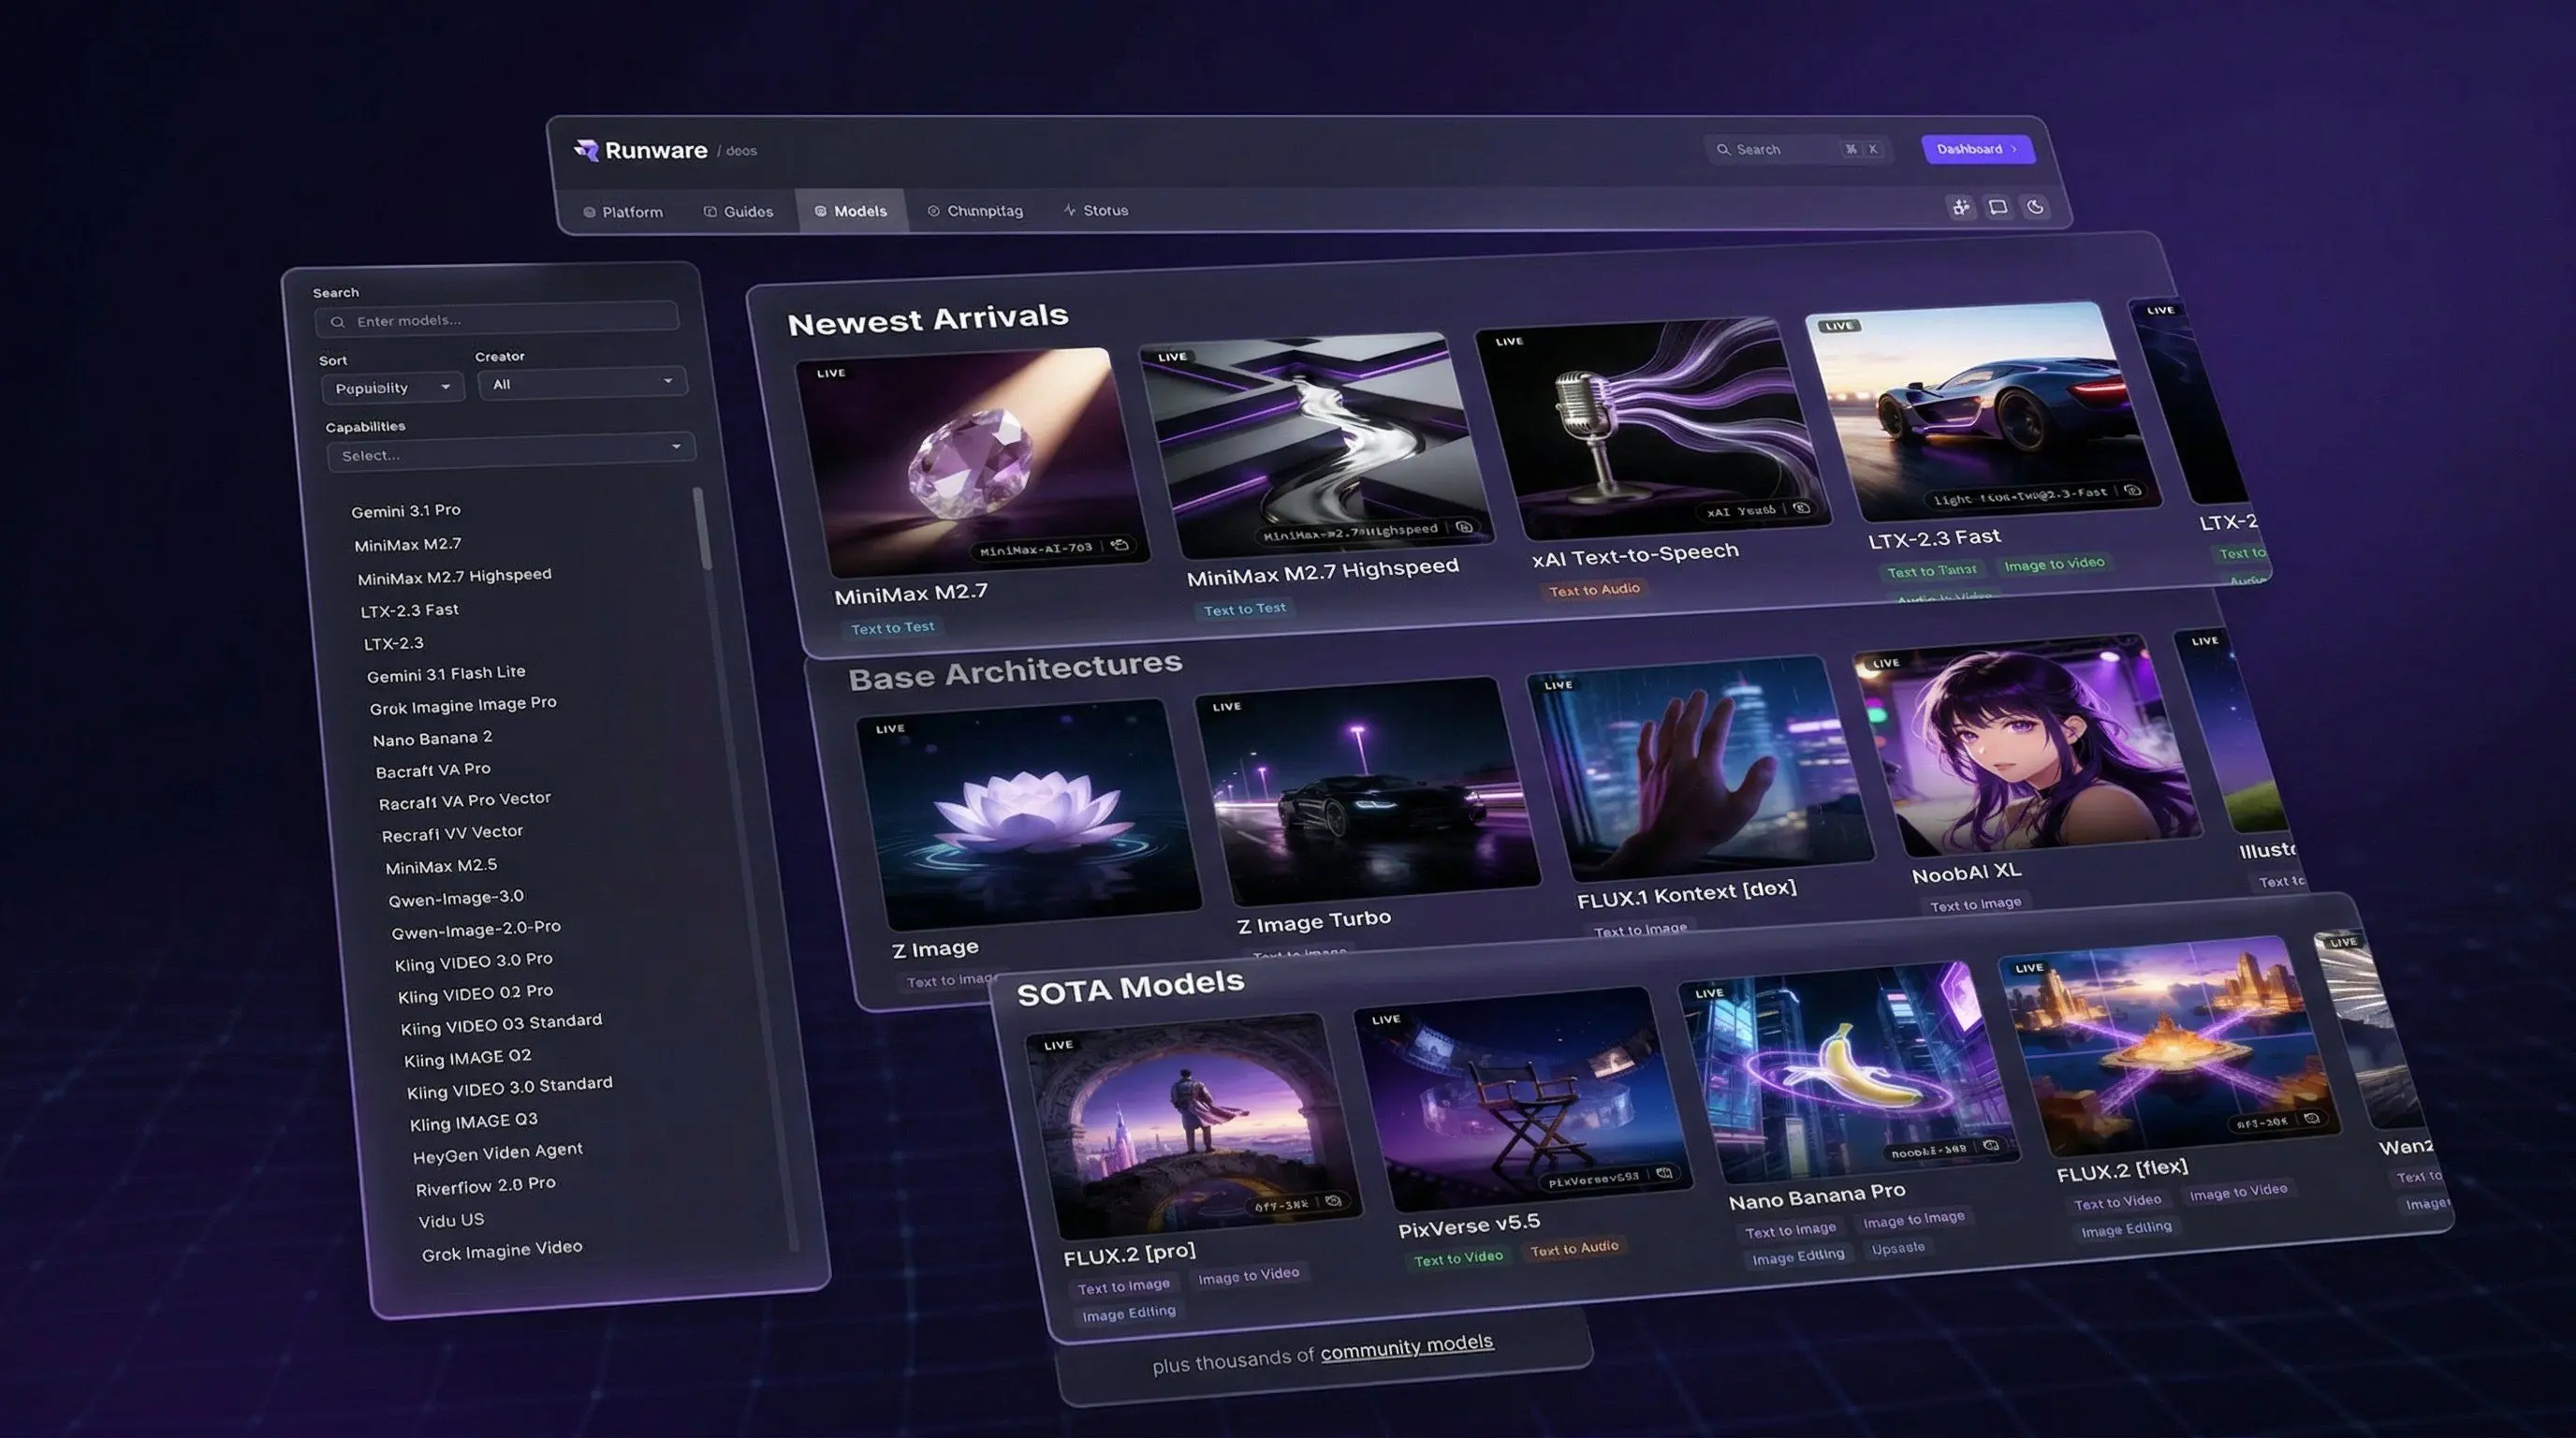Open the Popularity sort dropdown
Viewport: 2576px width, 1438px height.
click(392, 387)
